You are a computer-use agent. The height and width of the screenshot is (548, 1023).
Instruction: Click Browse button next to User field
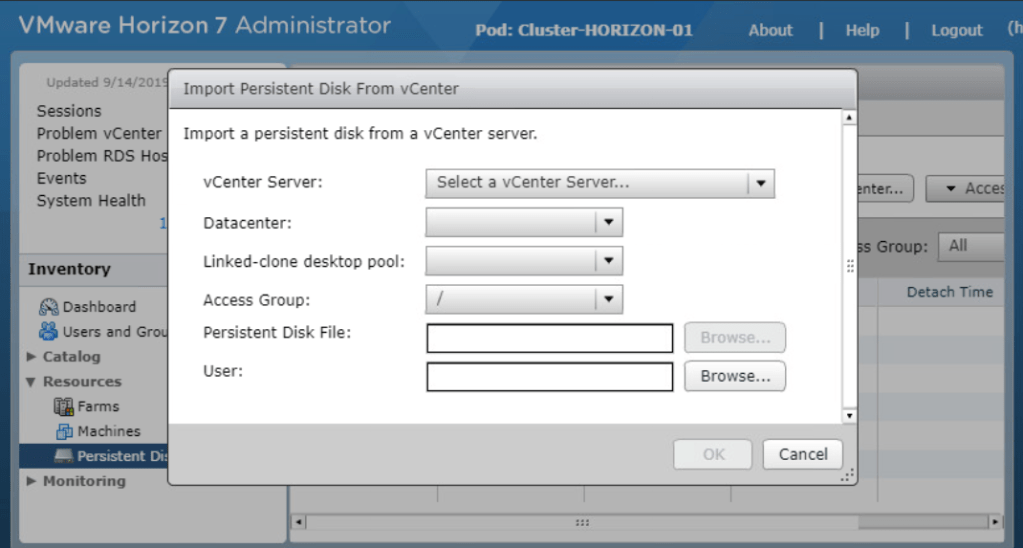coord(735,376)
